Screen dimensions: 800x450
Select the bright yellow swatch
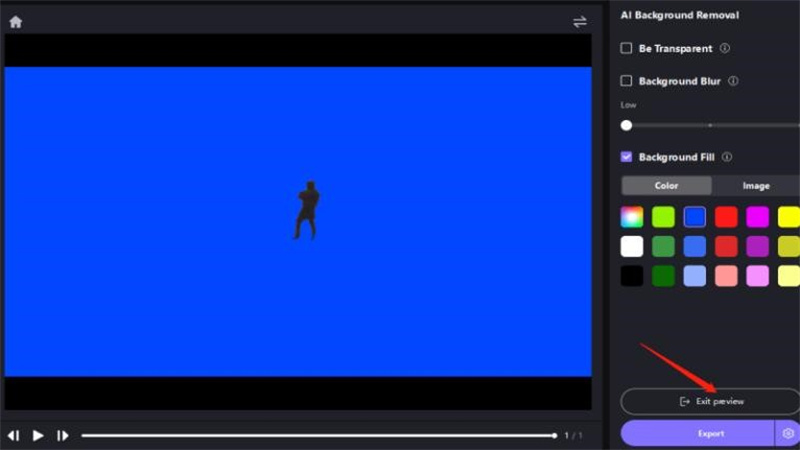click(789, 217)
